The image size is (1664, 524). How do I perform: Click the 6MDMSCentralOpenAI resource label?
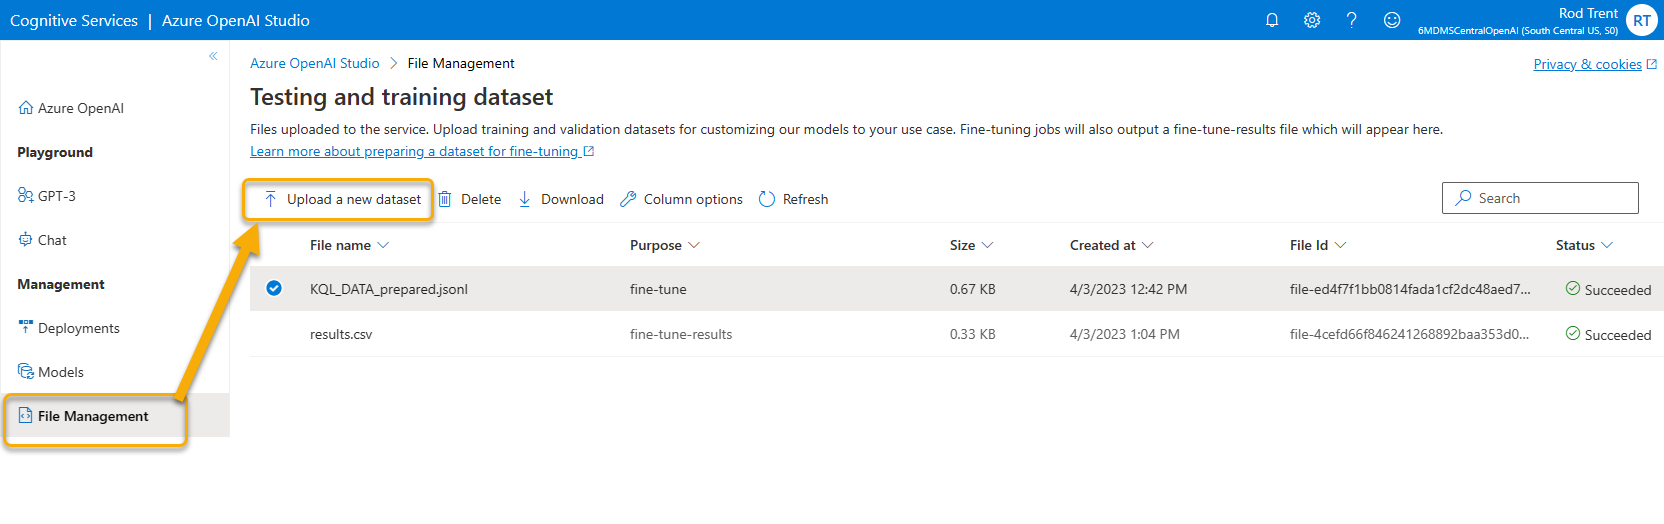[1518, 31]
